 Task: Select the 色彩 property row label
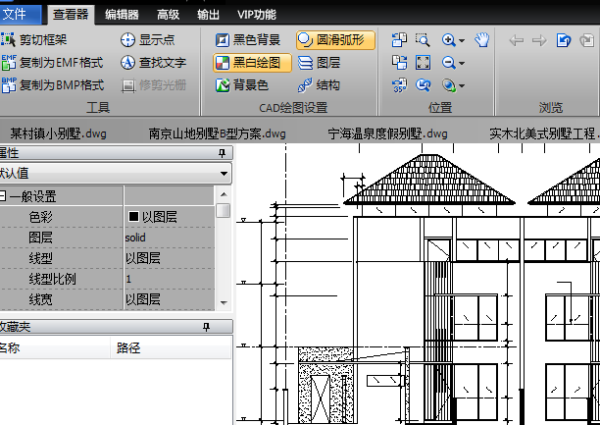tap(41, 217)
